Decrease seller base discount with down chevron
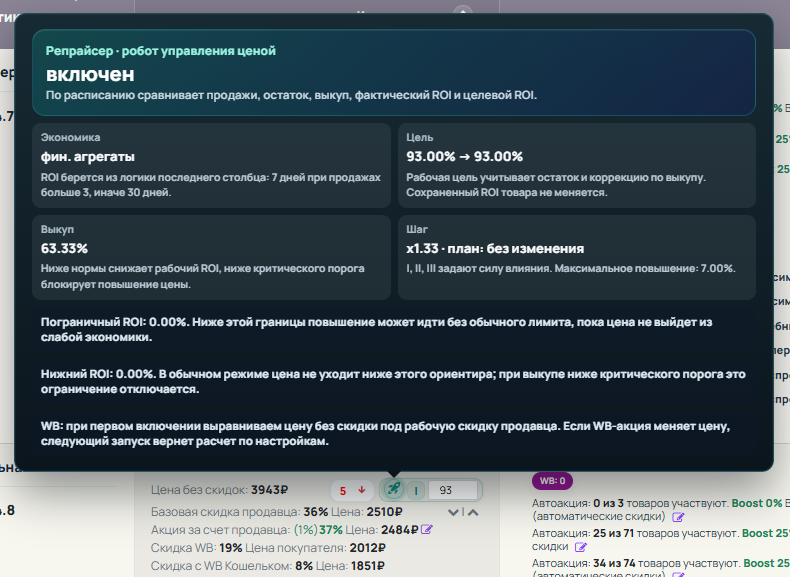The image size is (790, 577). coord(453,512)
